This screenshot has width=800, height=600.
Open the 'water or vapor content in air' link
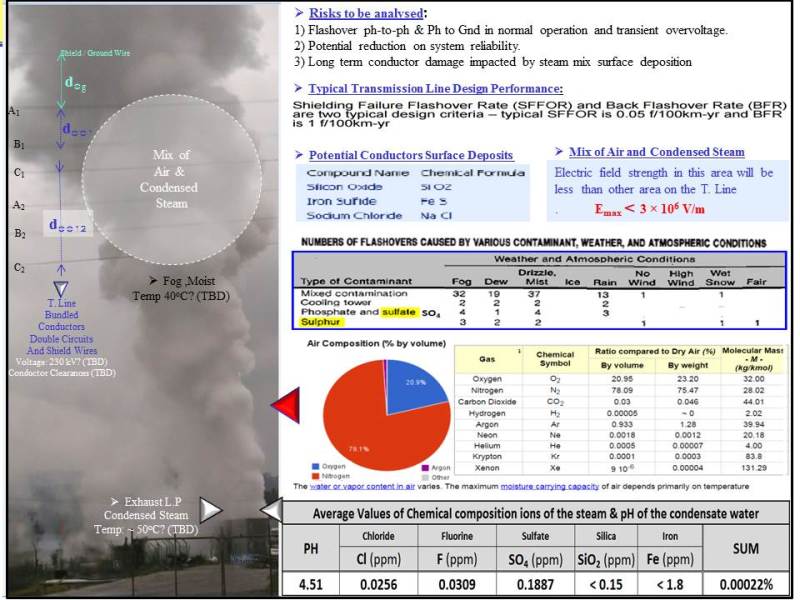(x=362, y=486)
